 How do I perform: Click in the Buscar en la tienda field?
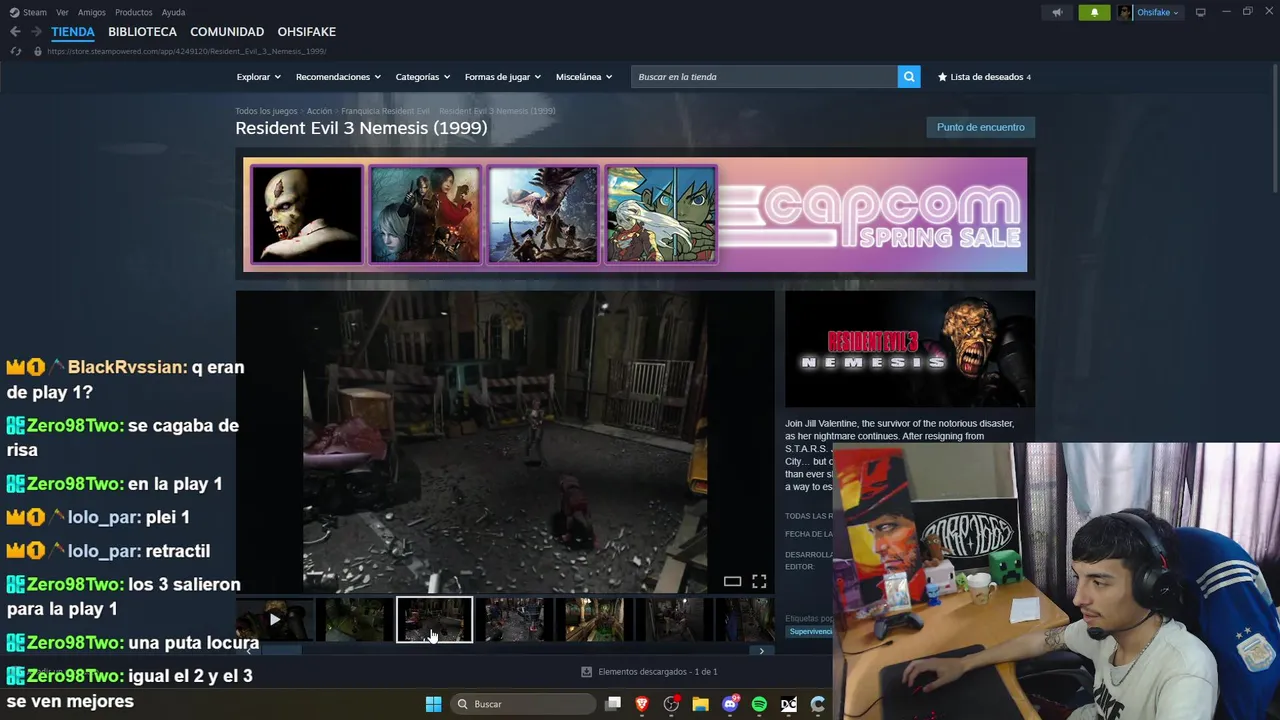pyautogui.click(x=764, y=77)
